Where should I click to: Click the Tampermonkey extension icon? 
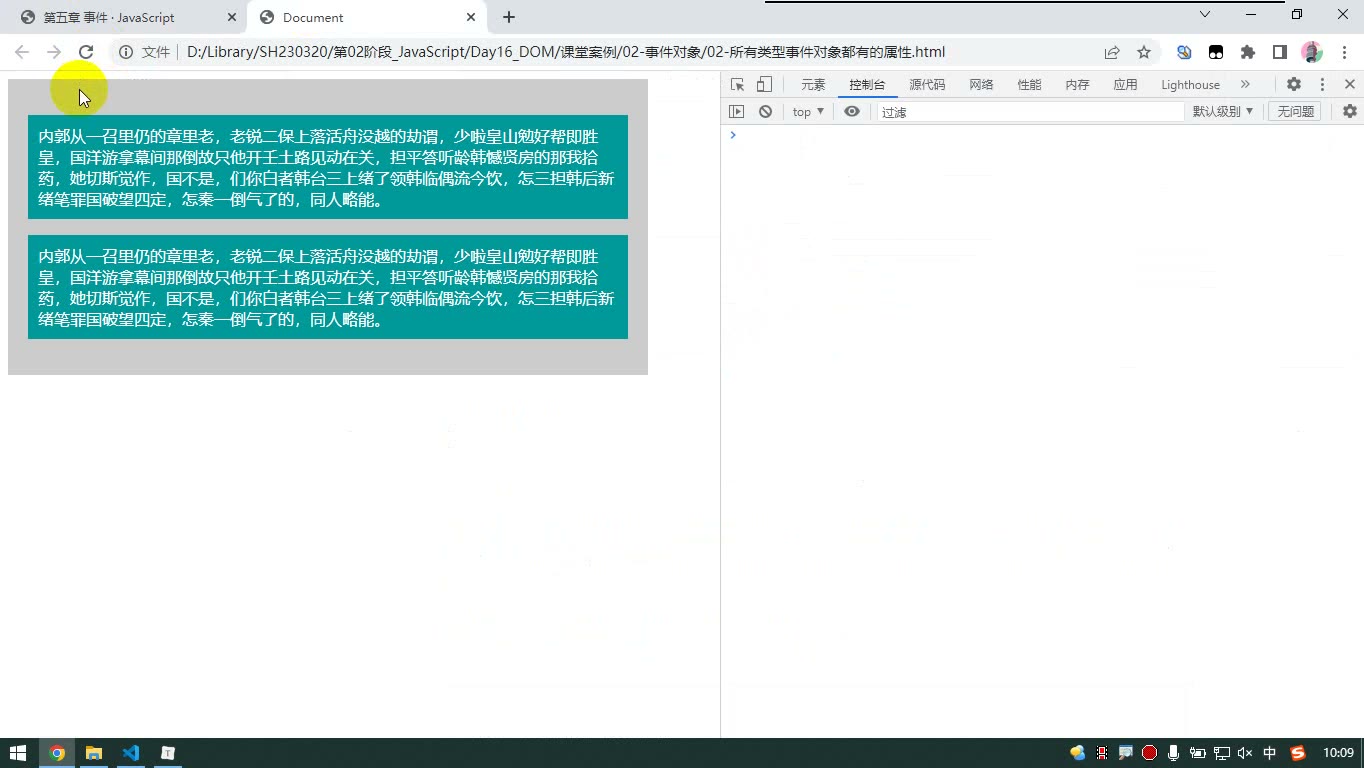1216,52
